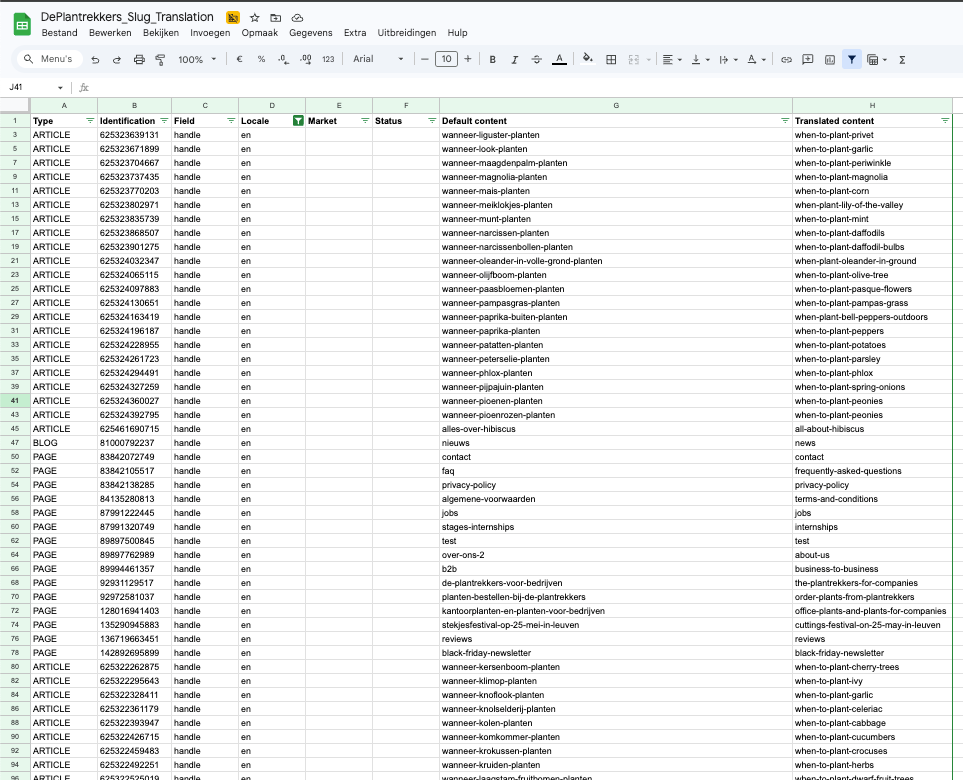963x780 pixels.
Task: Open more number formats (123)
Action: point(328,60)
